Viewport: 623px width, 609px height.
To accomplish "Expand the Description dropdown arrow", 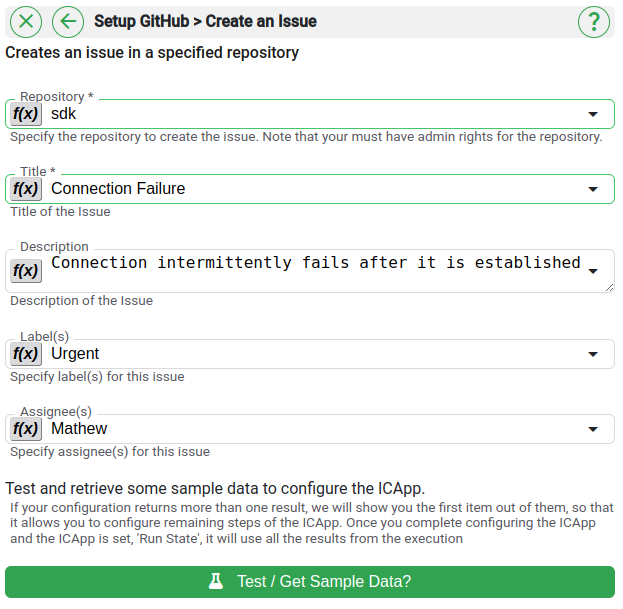I will click(593, 271).
